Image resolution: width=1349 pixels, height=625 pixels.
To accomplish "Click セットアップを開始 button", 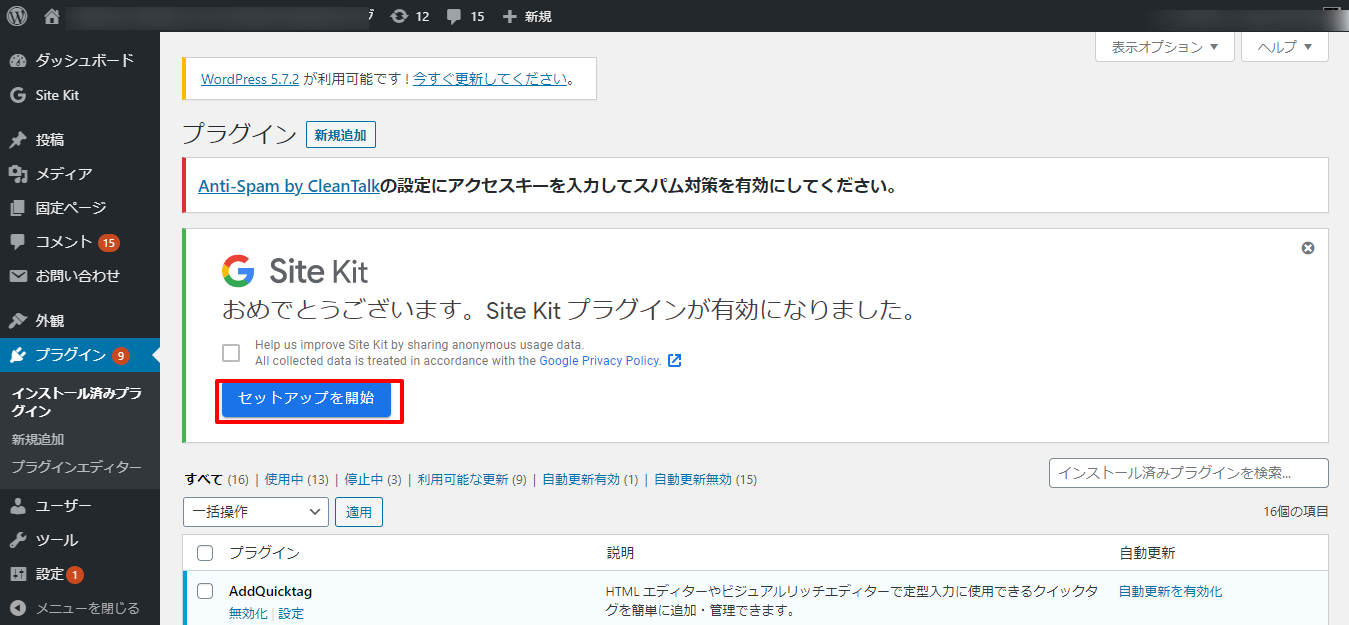I will coord(306,398).
